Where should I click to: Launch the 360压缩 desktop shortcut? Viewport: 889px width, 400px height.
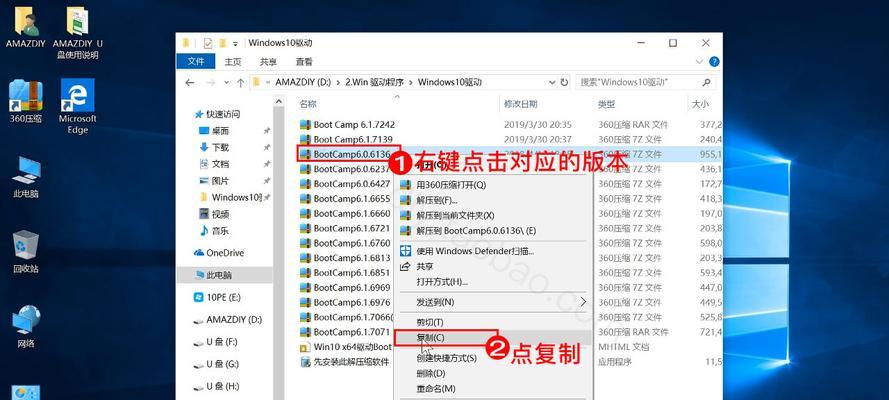click(26, 101)
